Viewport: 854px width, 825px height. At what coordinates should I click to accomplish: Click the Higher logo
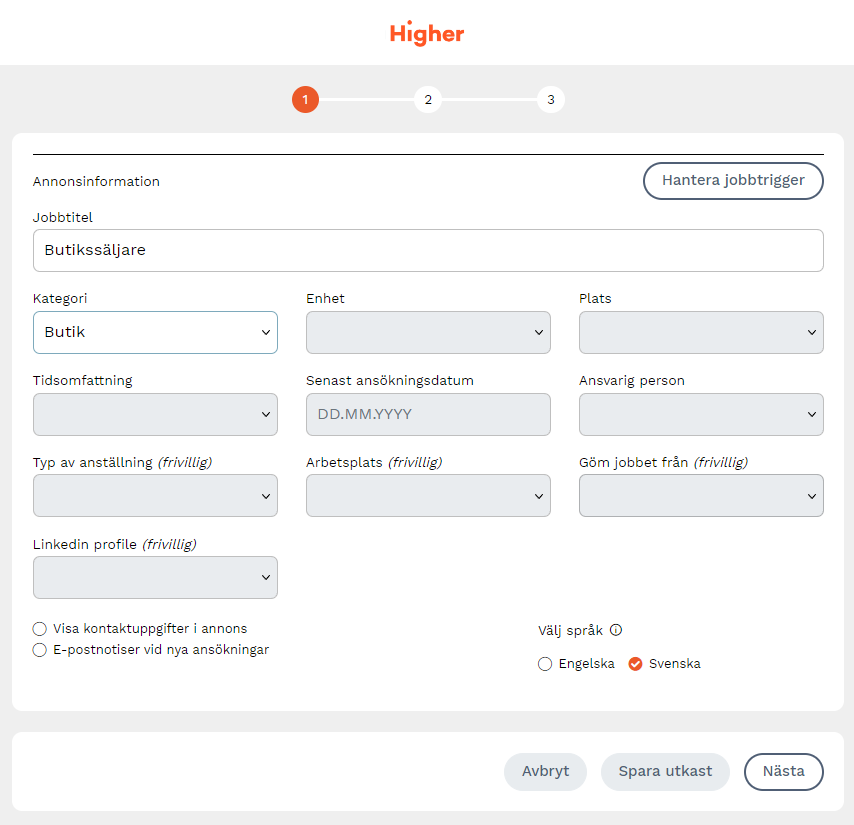pyautogui.click(x=427, y=34)
